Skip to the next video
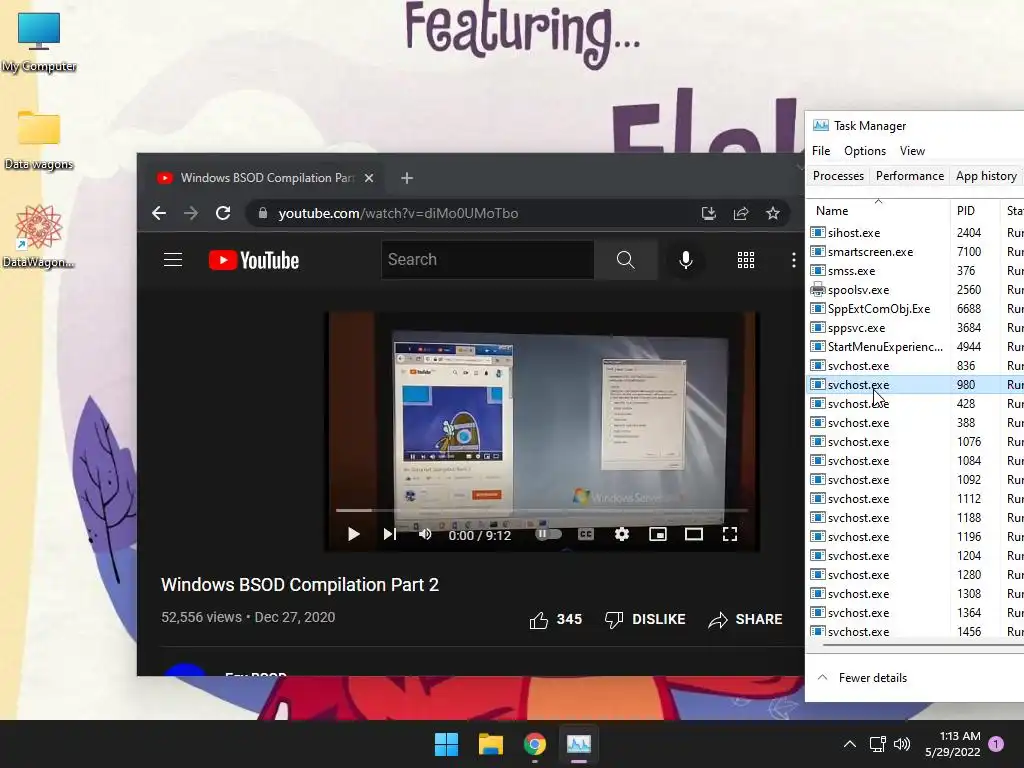The width and height of the screenshot is (1024, 768). point(390,534)
